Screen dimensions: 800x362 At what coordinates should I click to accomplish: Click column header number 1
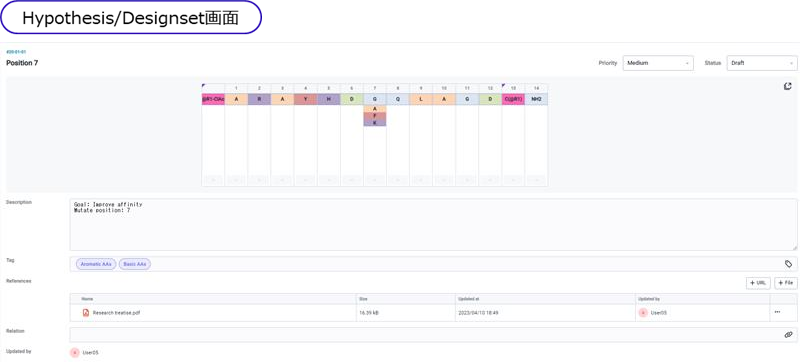coord(236,88)
